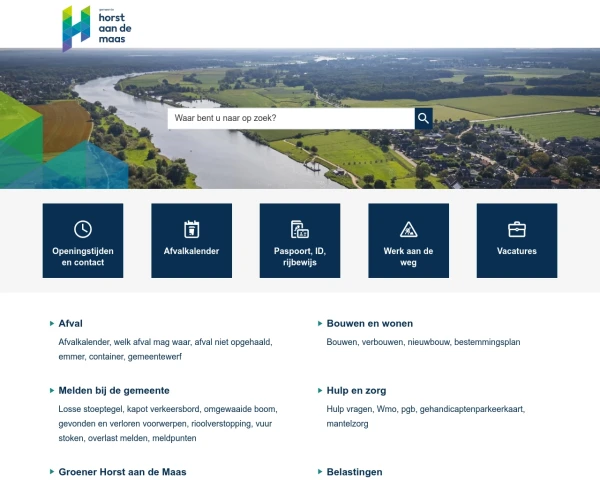Click the arrow marker beside 'Afval'
The height and width of the screenshot is (480, 600).
pos(52,323)
